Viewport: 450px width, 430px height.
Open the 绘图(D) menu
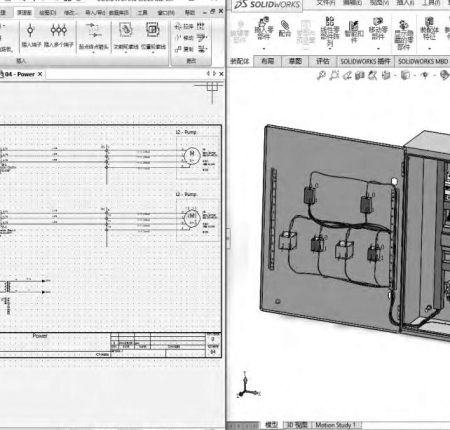[x=48, y=13]
